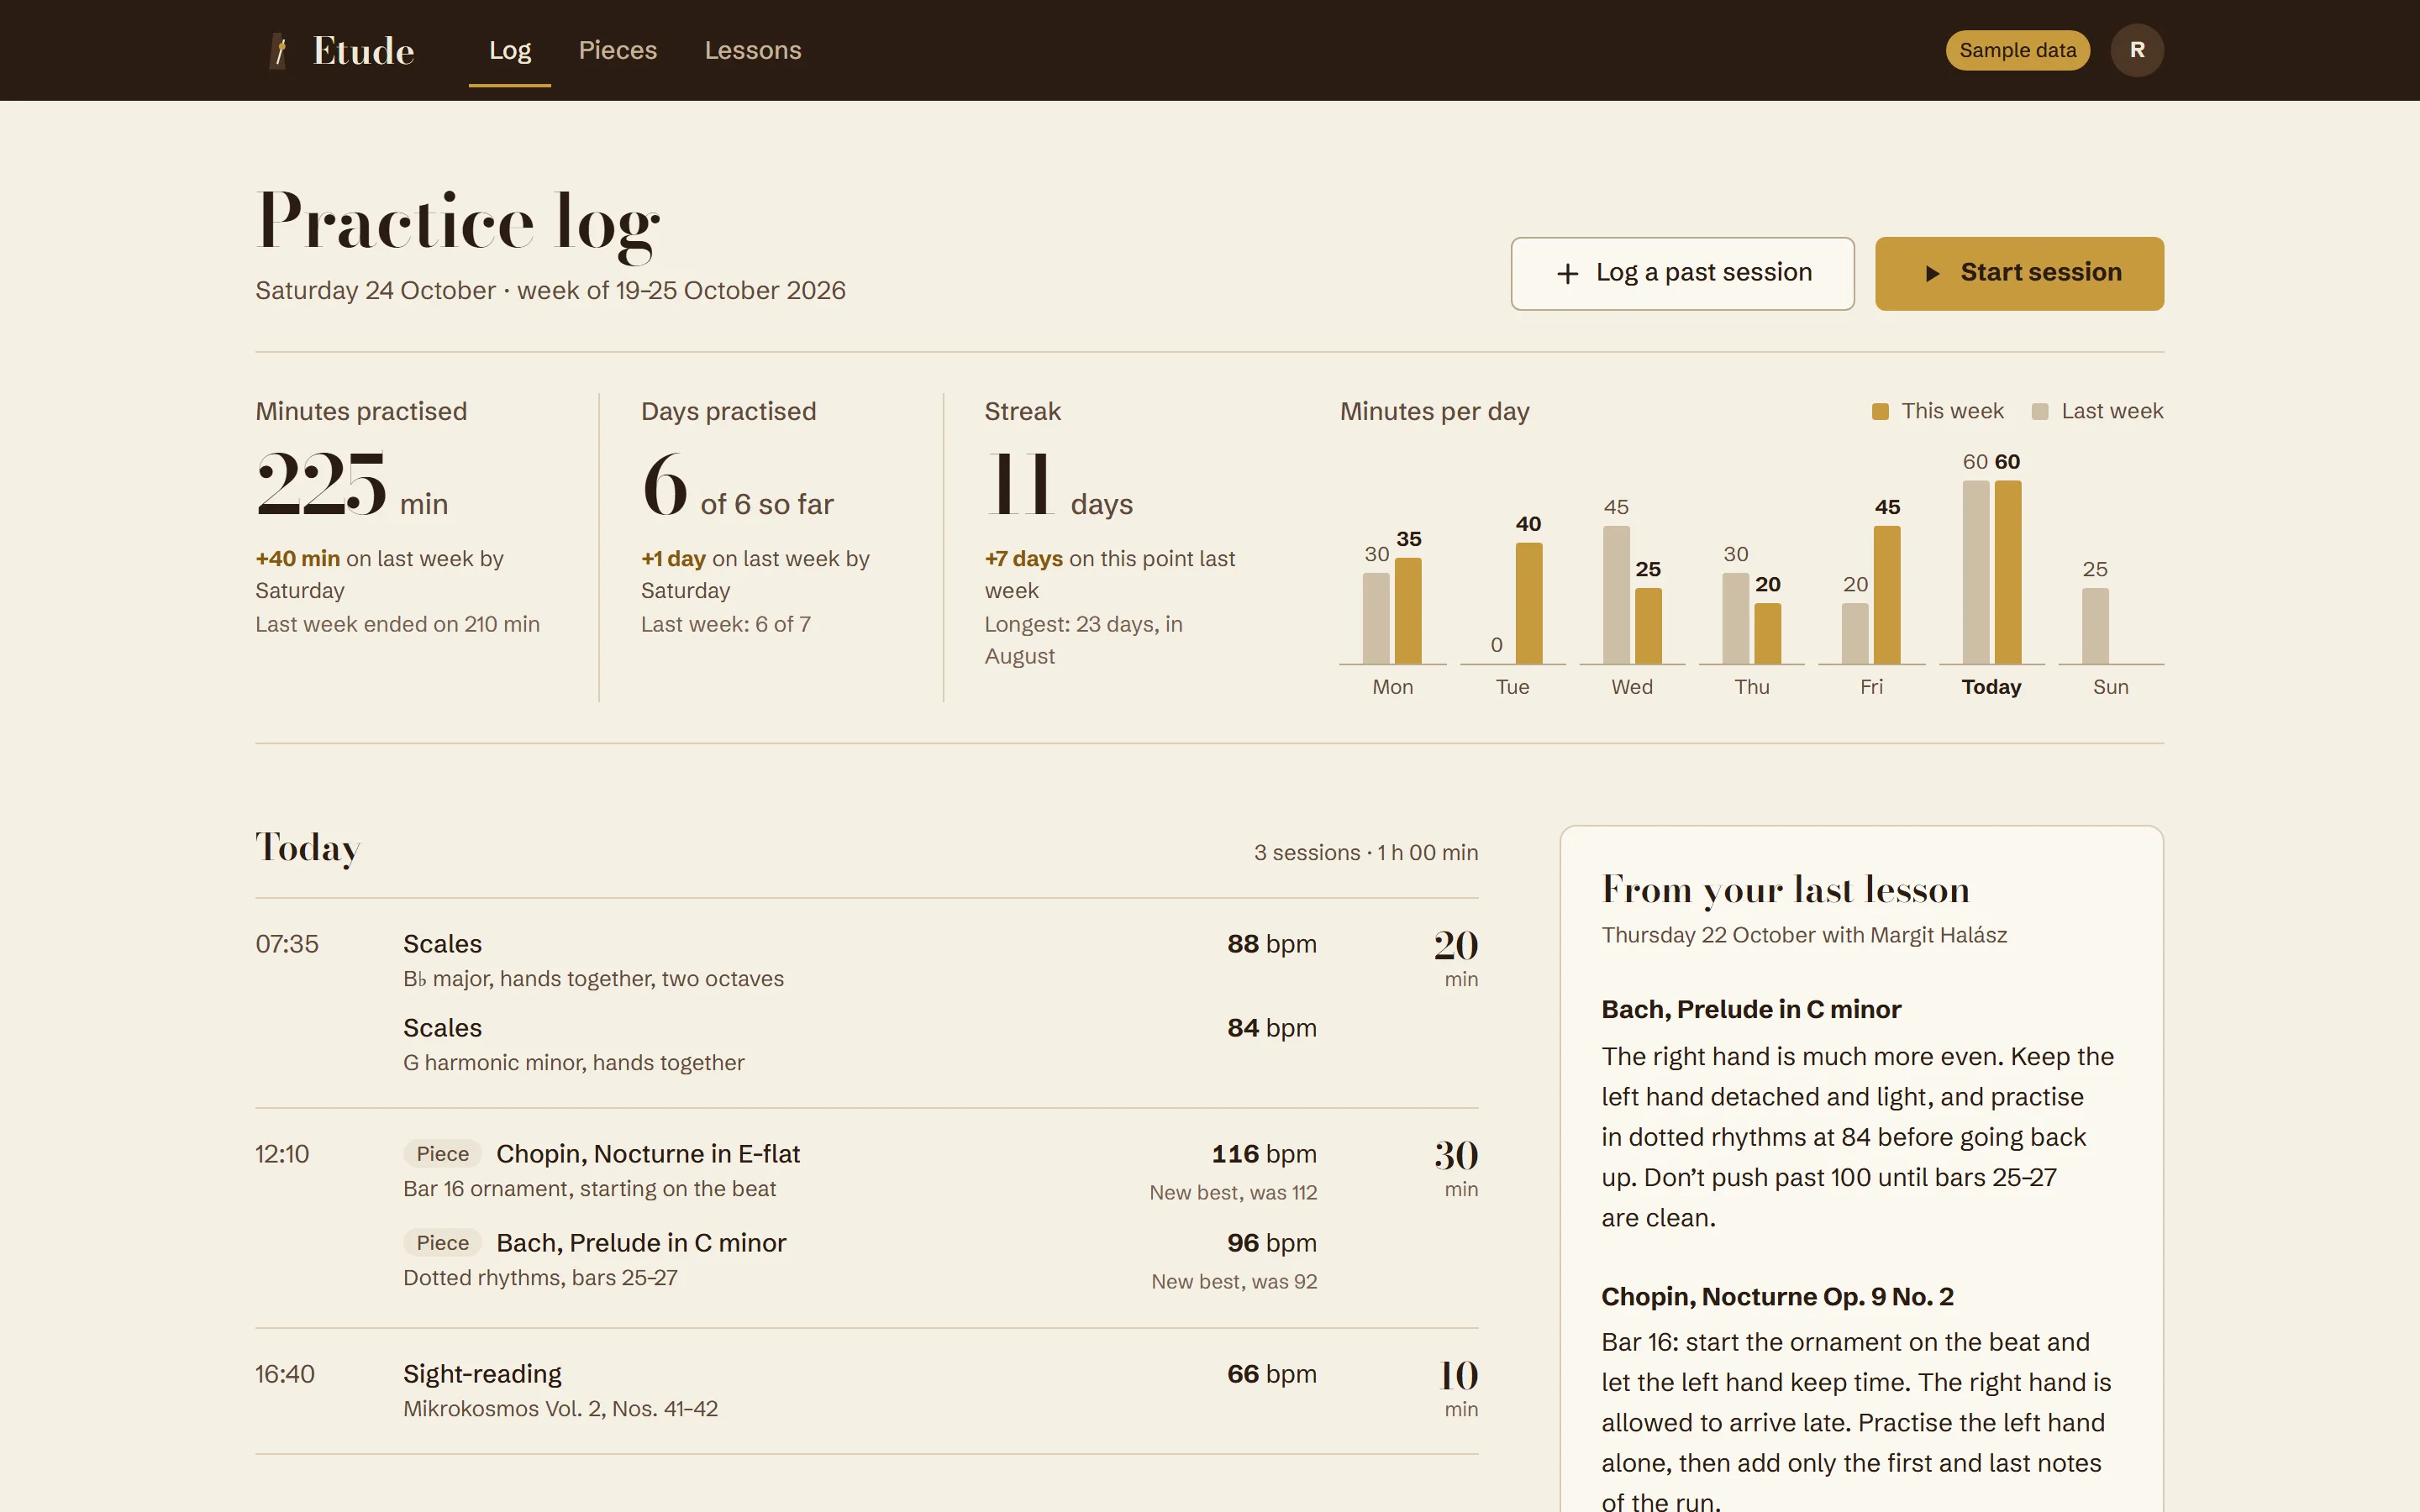Click 'New best, was 92' note
Image resolution: width=2420 pixels, height=1512 pixels.
click(1234, 1282)
